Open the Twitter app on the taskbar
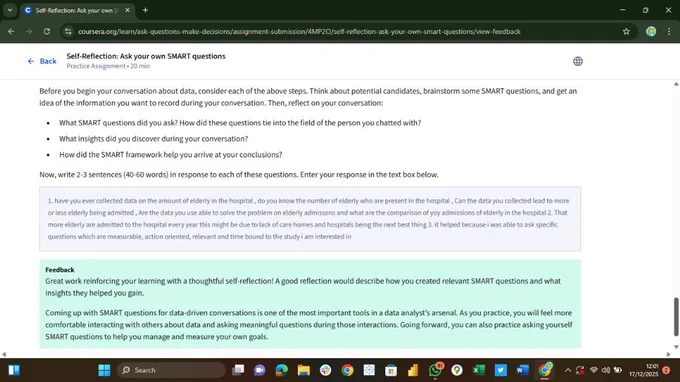Viewport: 680px width, 382px height. click(x=500, y=370)
